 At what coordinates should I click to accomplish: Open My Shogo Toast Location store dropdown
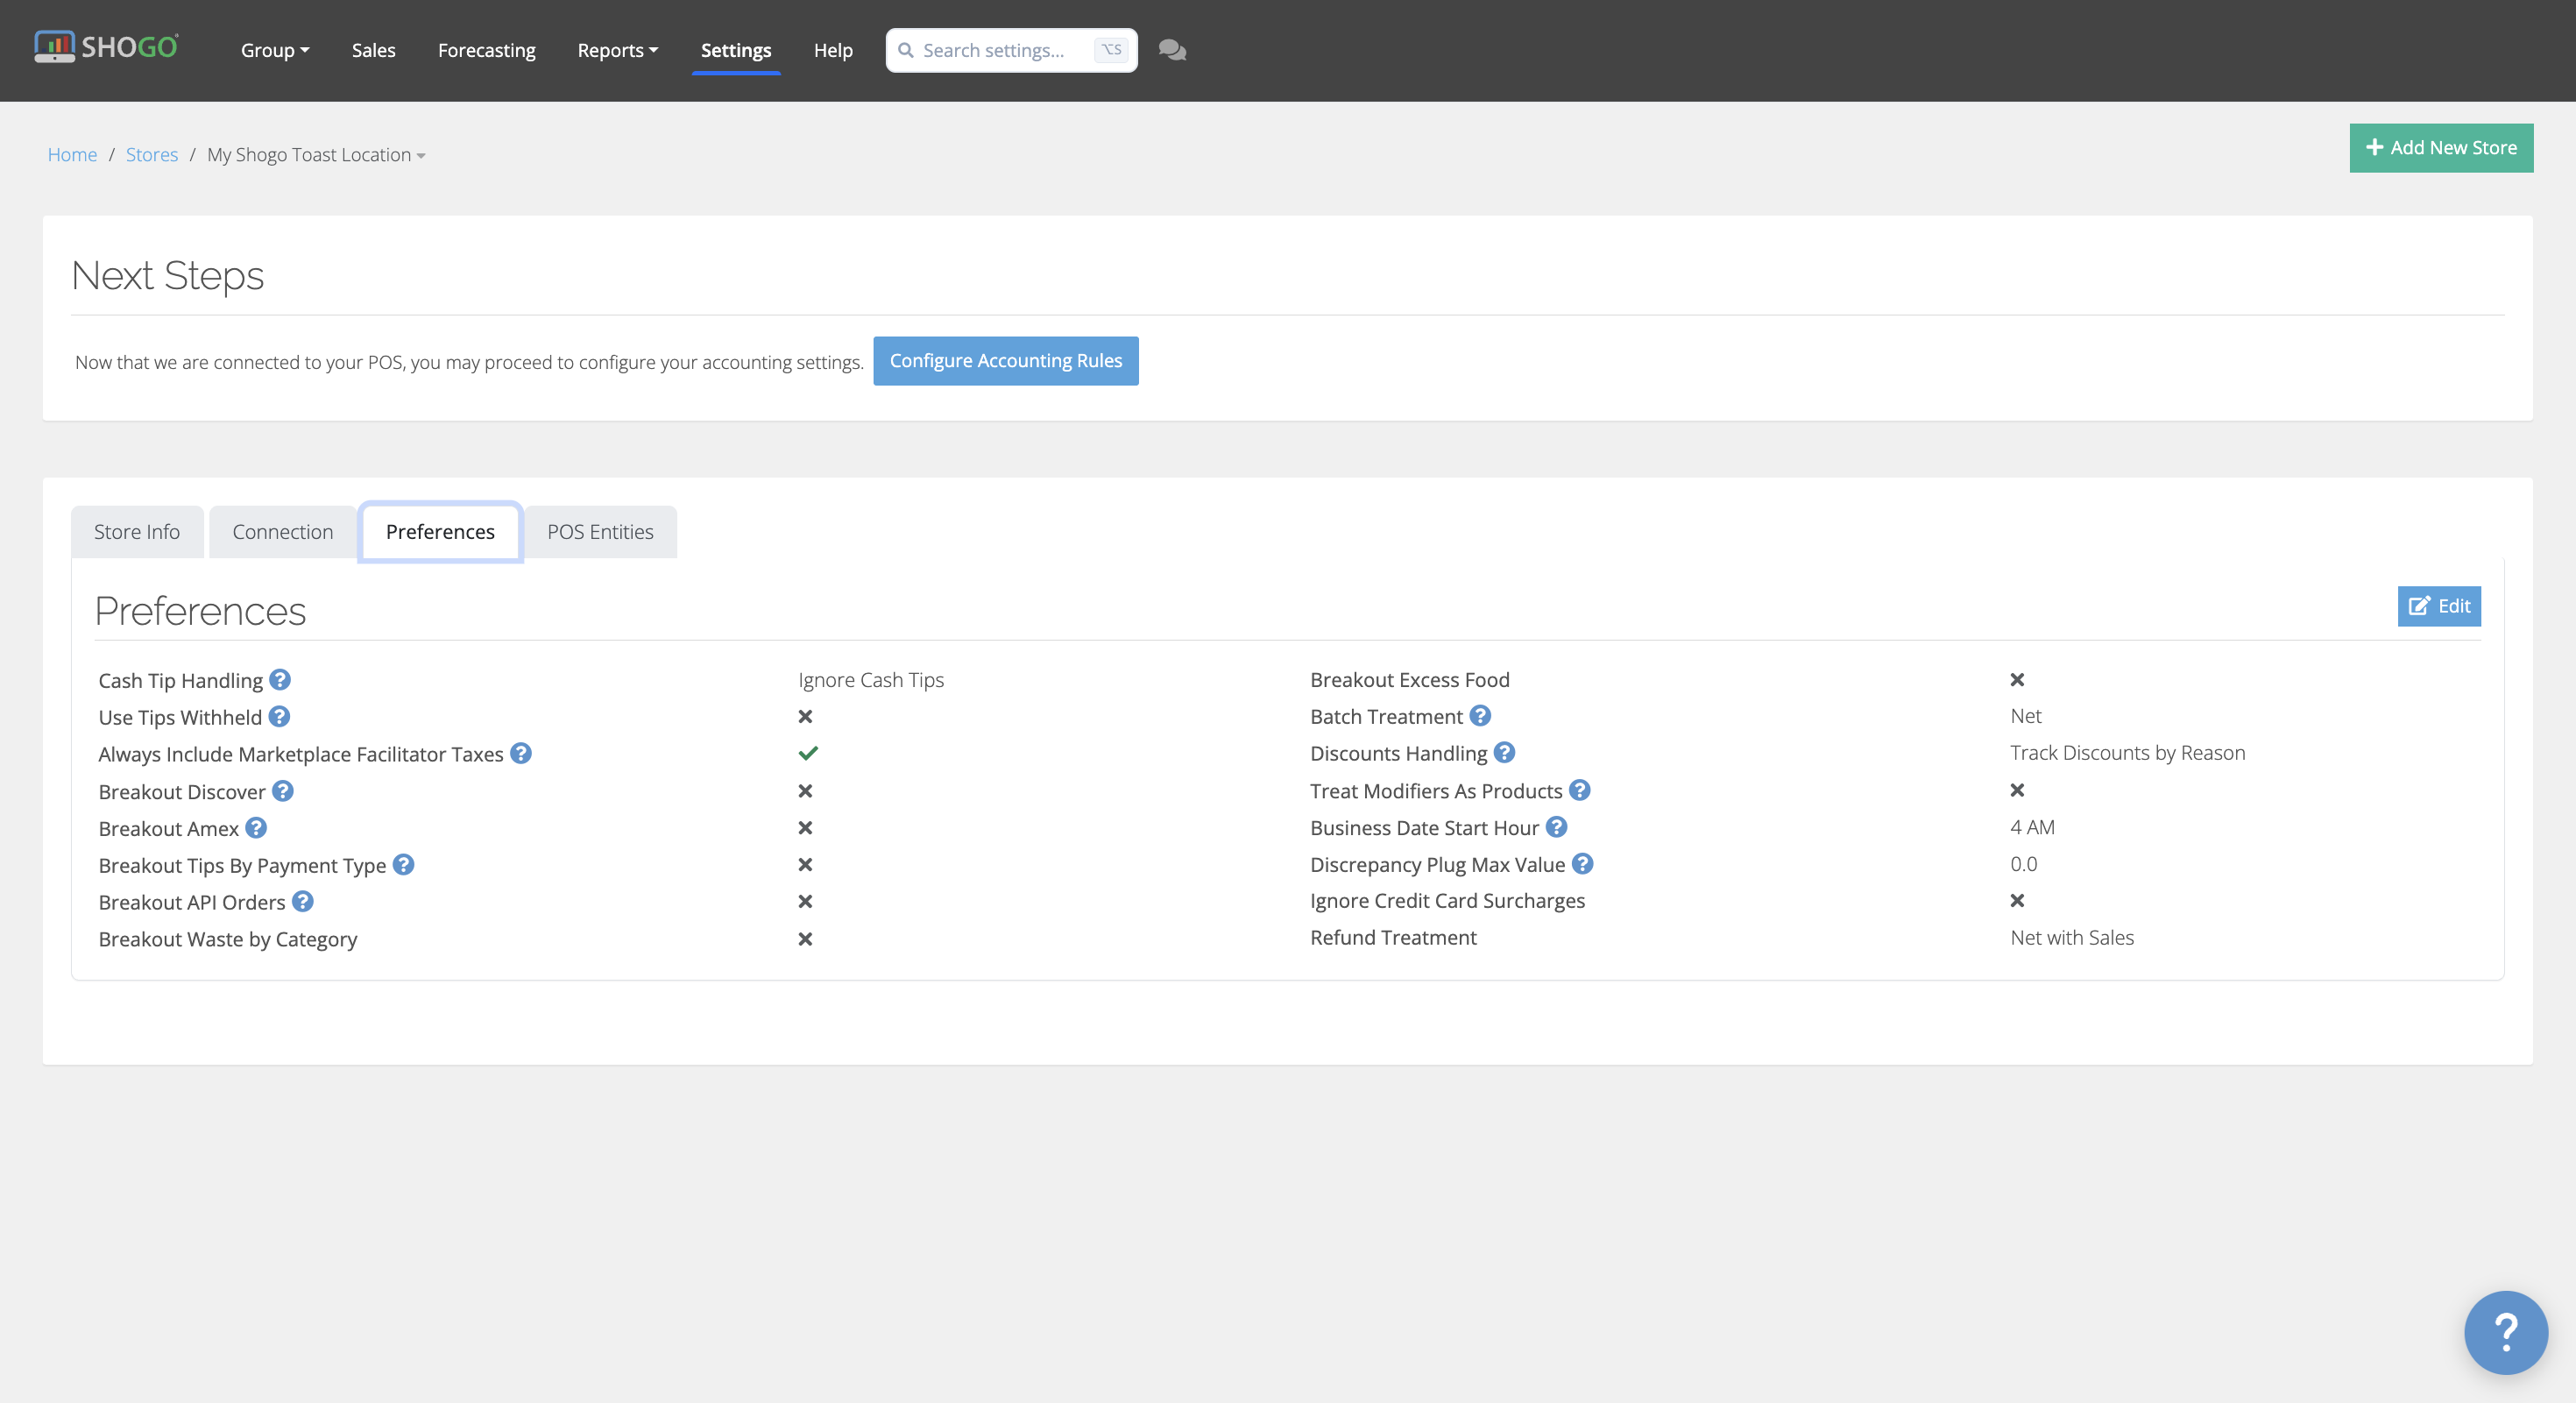pos(316,155)
